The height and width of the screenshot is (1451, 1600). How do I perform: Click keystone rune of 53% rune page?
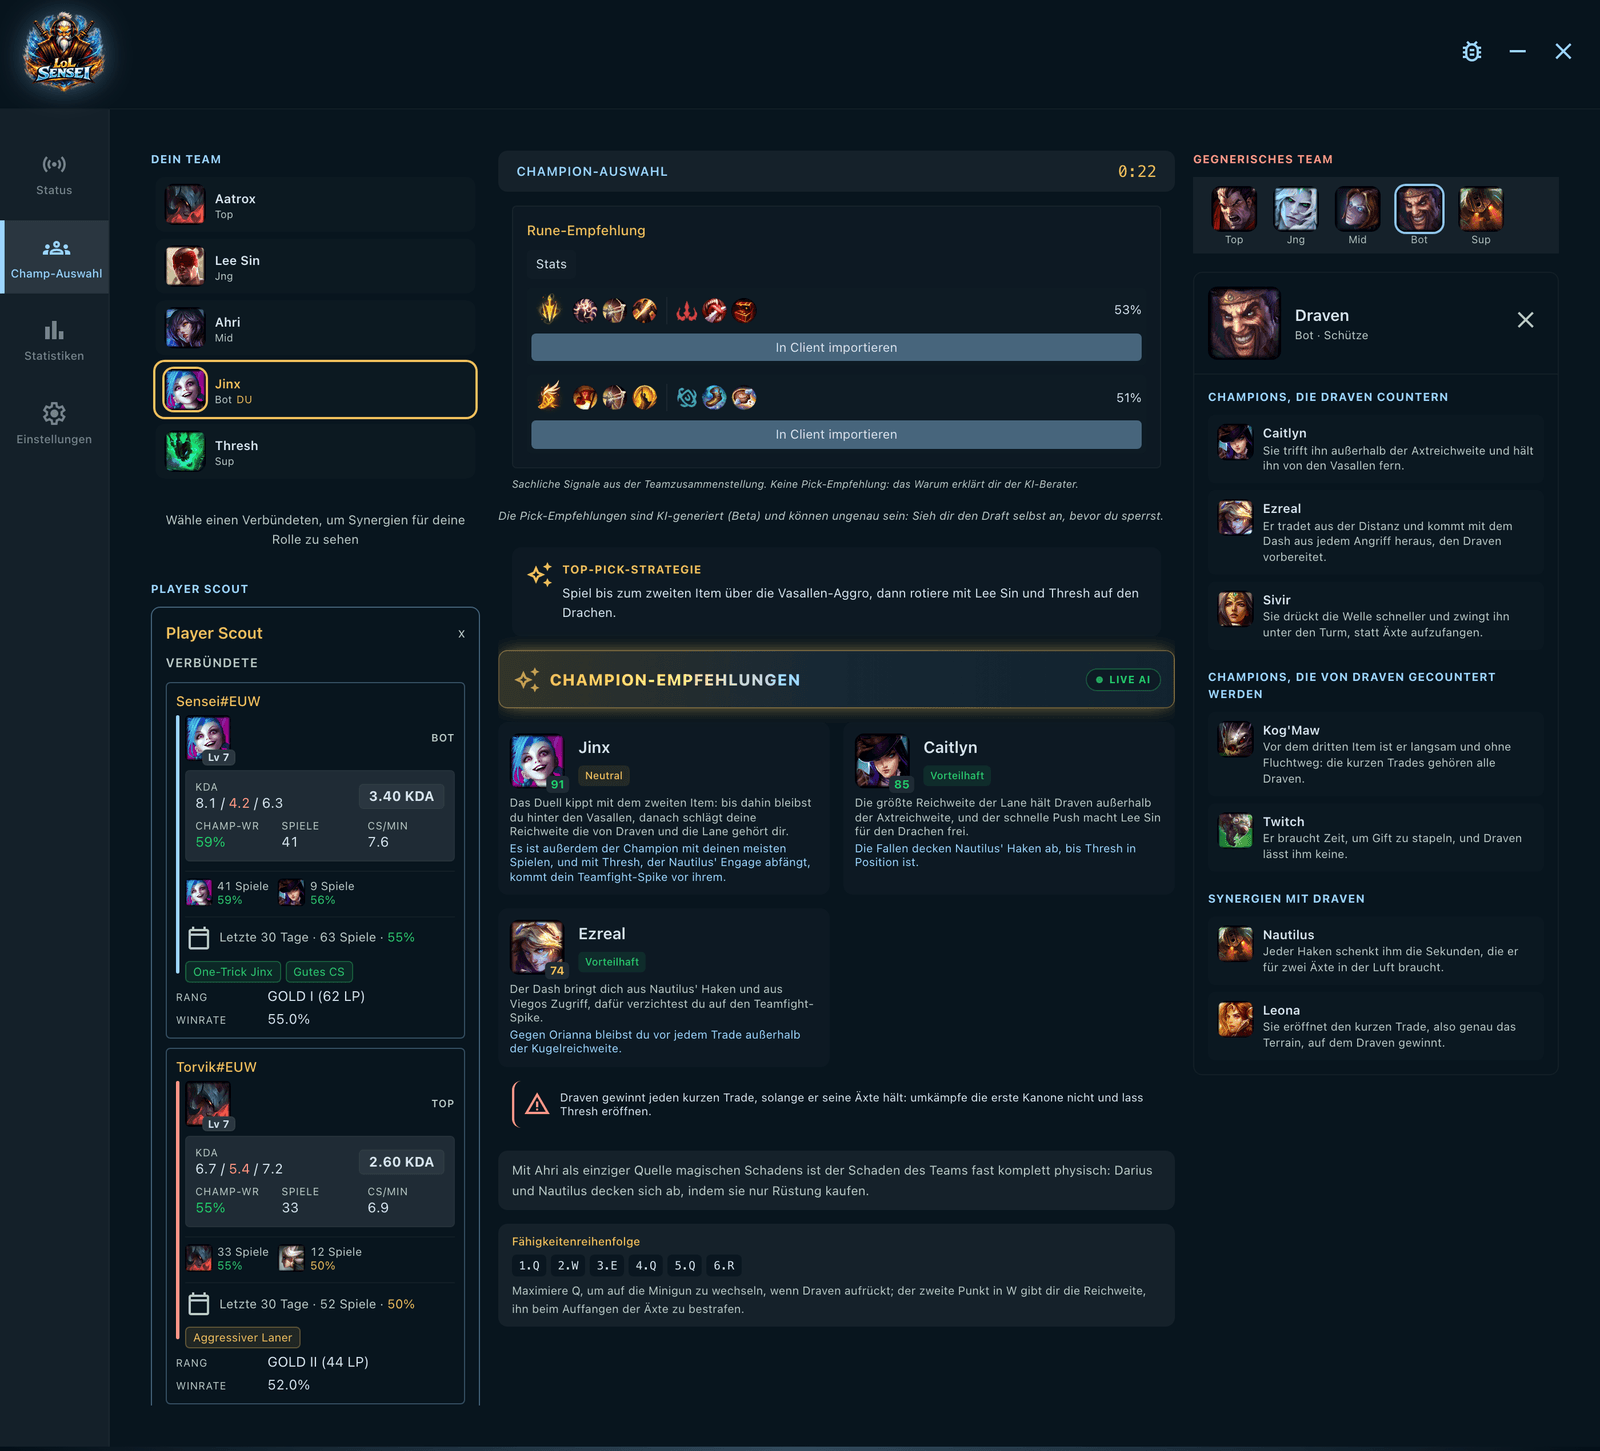(549, 310)
